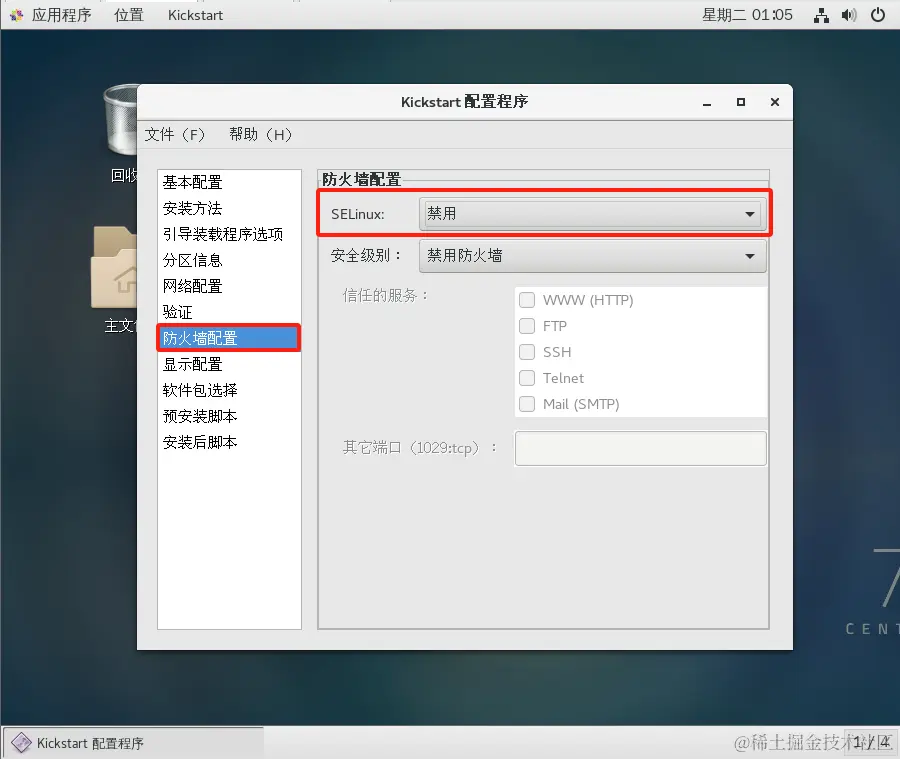Select 预安装脚本 in the sidebar list
The width and height of the screenshot is (900, 759).
[x=229, y=416]
